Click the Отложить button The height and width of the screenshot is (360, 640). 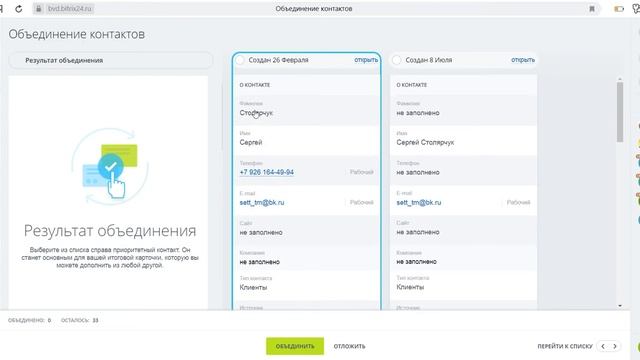[x=349, y=346]
